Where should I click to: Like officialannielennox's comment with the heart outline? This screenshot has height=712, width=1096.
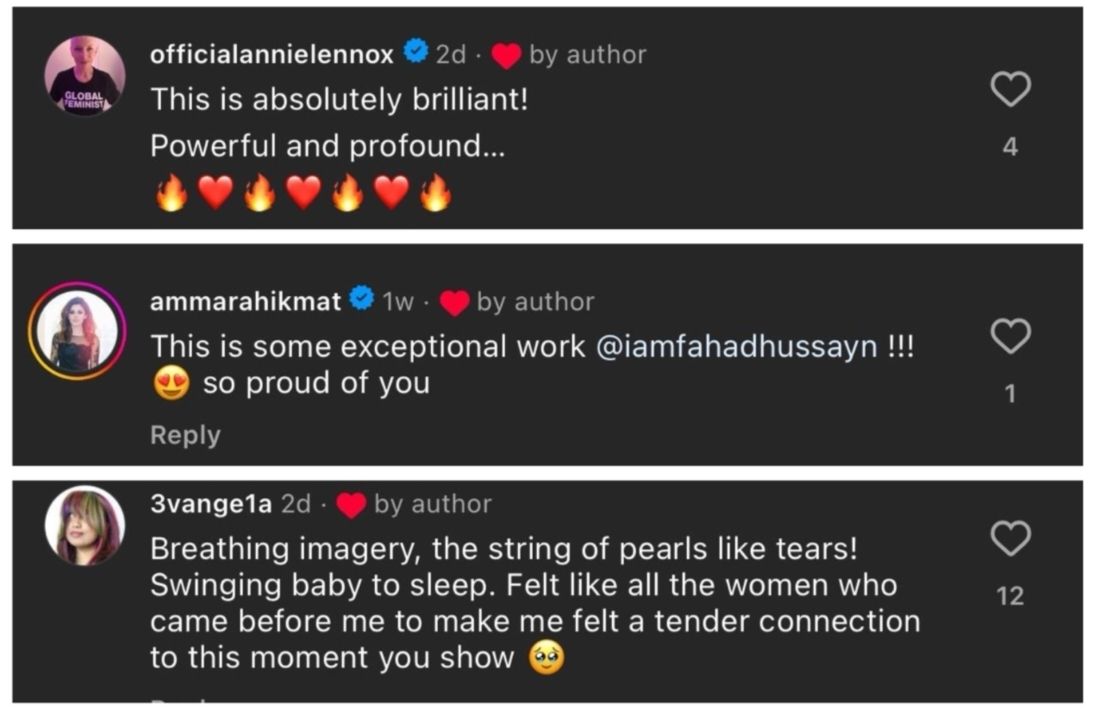[x=1010, y=90]
